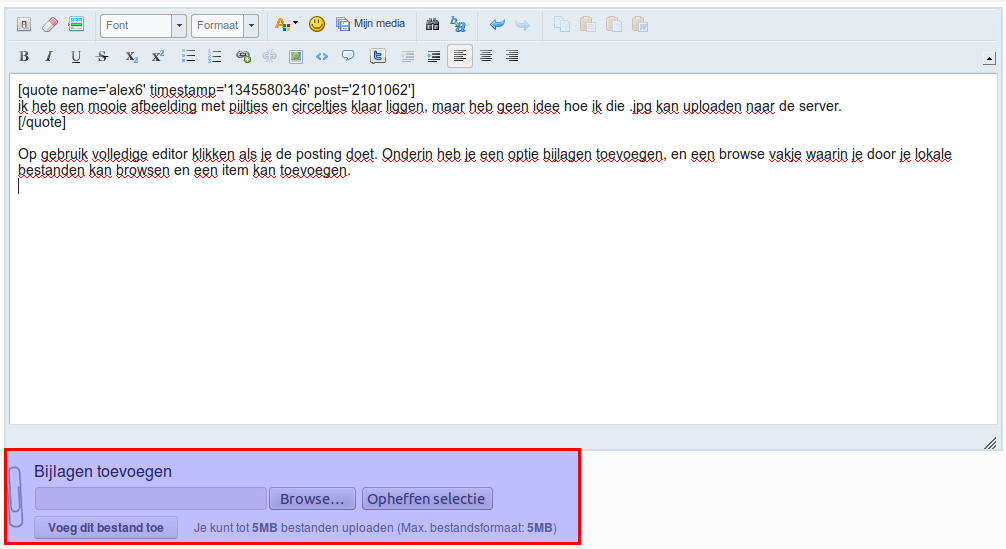Toggle underline formatting
Screen dimensions: 1006x549
(x=76, y=56)
